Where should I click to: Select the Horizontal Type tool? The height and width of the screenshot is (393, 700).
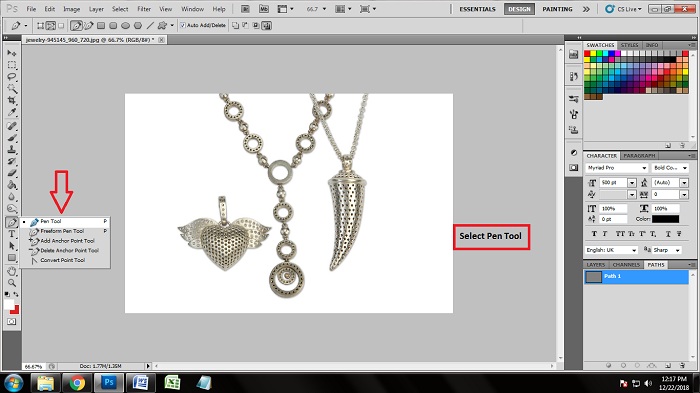pos(12,234)
